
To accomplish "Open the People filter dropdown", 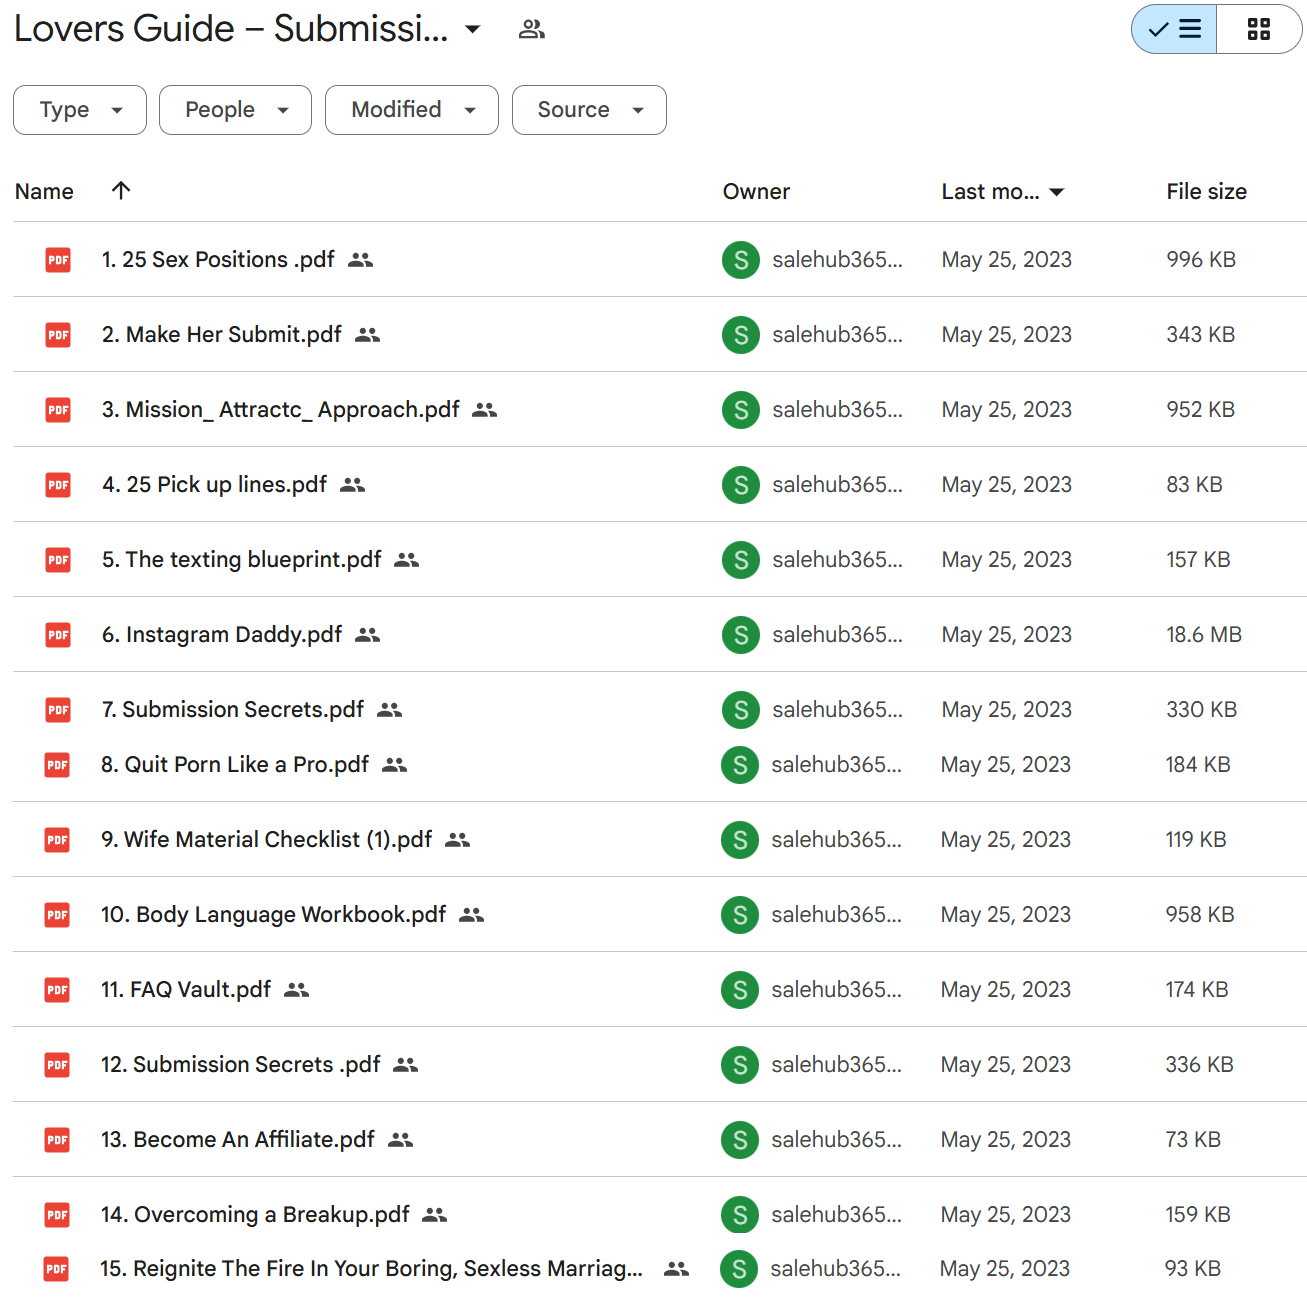I will pyautogui.click(x=235, y=110).
